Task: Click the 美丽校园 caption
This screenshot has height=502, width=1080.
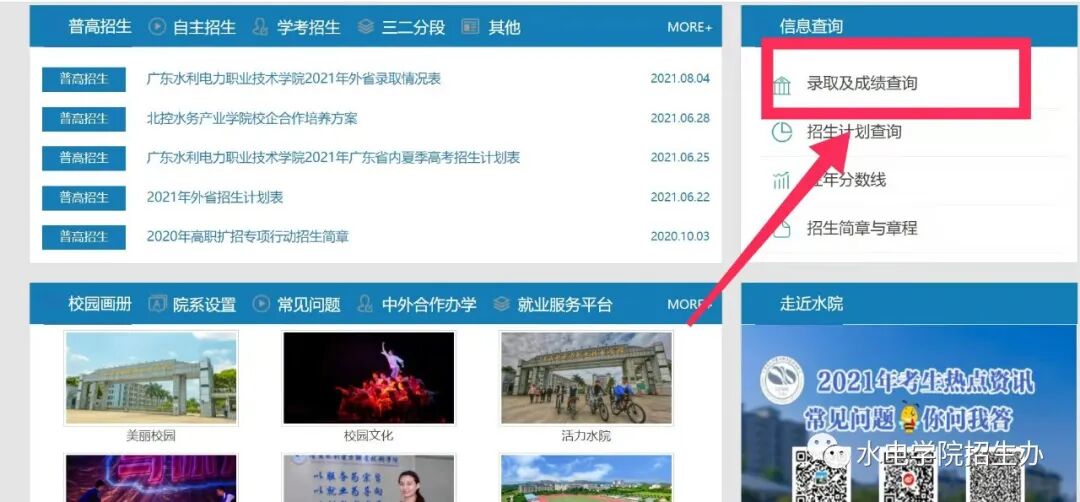Action: click(151, 435)
